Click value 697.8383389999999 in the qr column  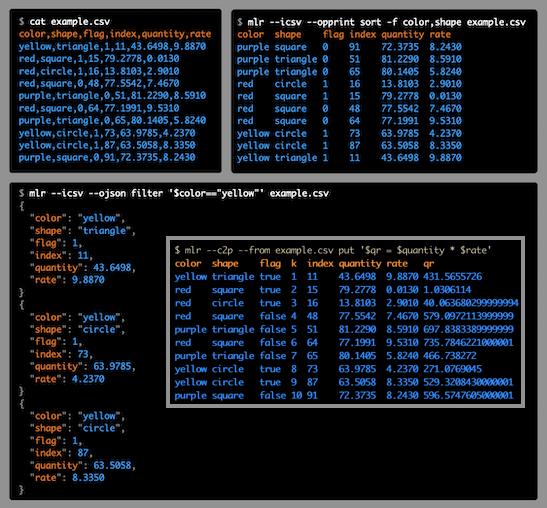pos(469,329)
